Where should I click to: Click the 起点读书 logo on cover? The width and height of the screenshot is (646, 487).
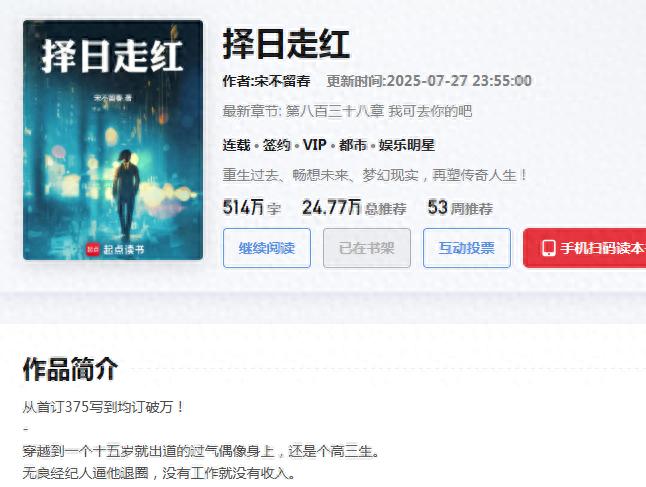(x=115, y=249)
